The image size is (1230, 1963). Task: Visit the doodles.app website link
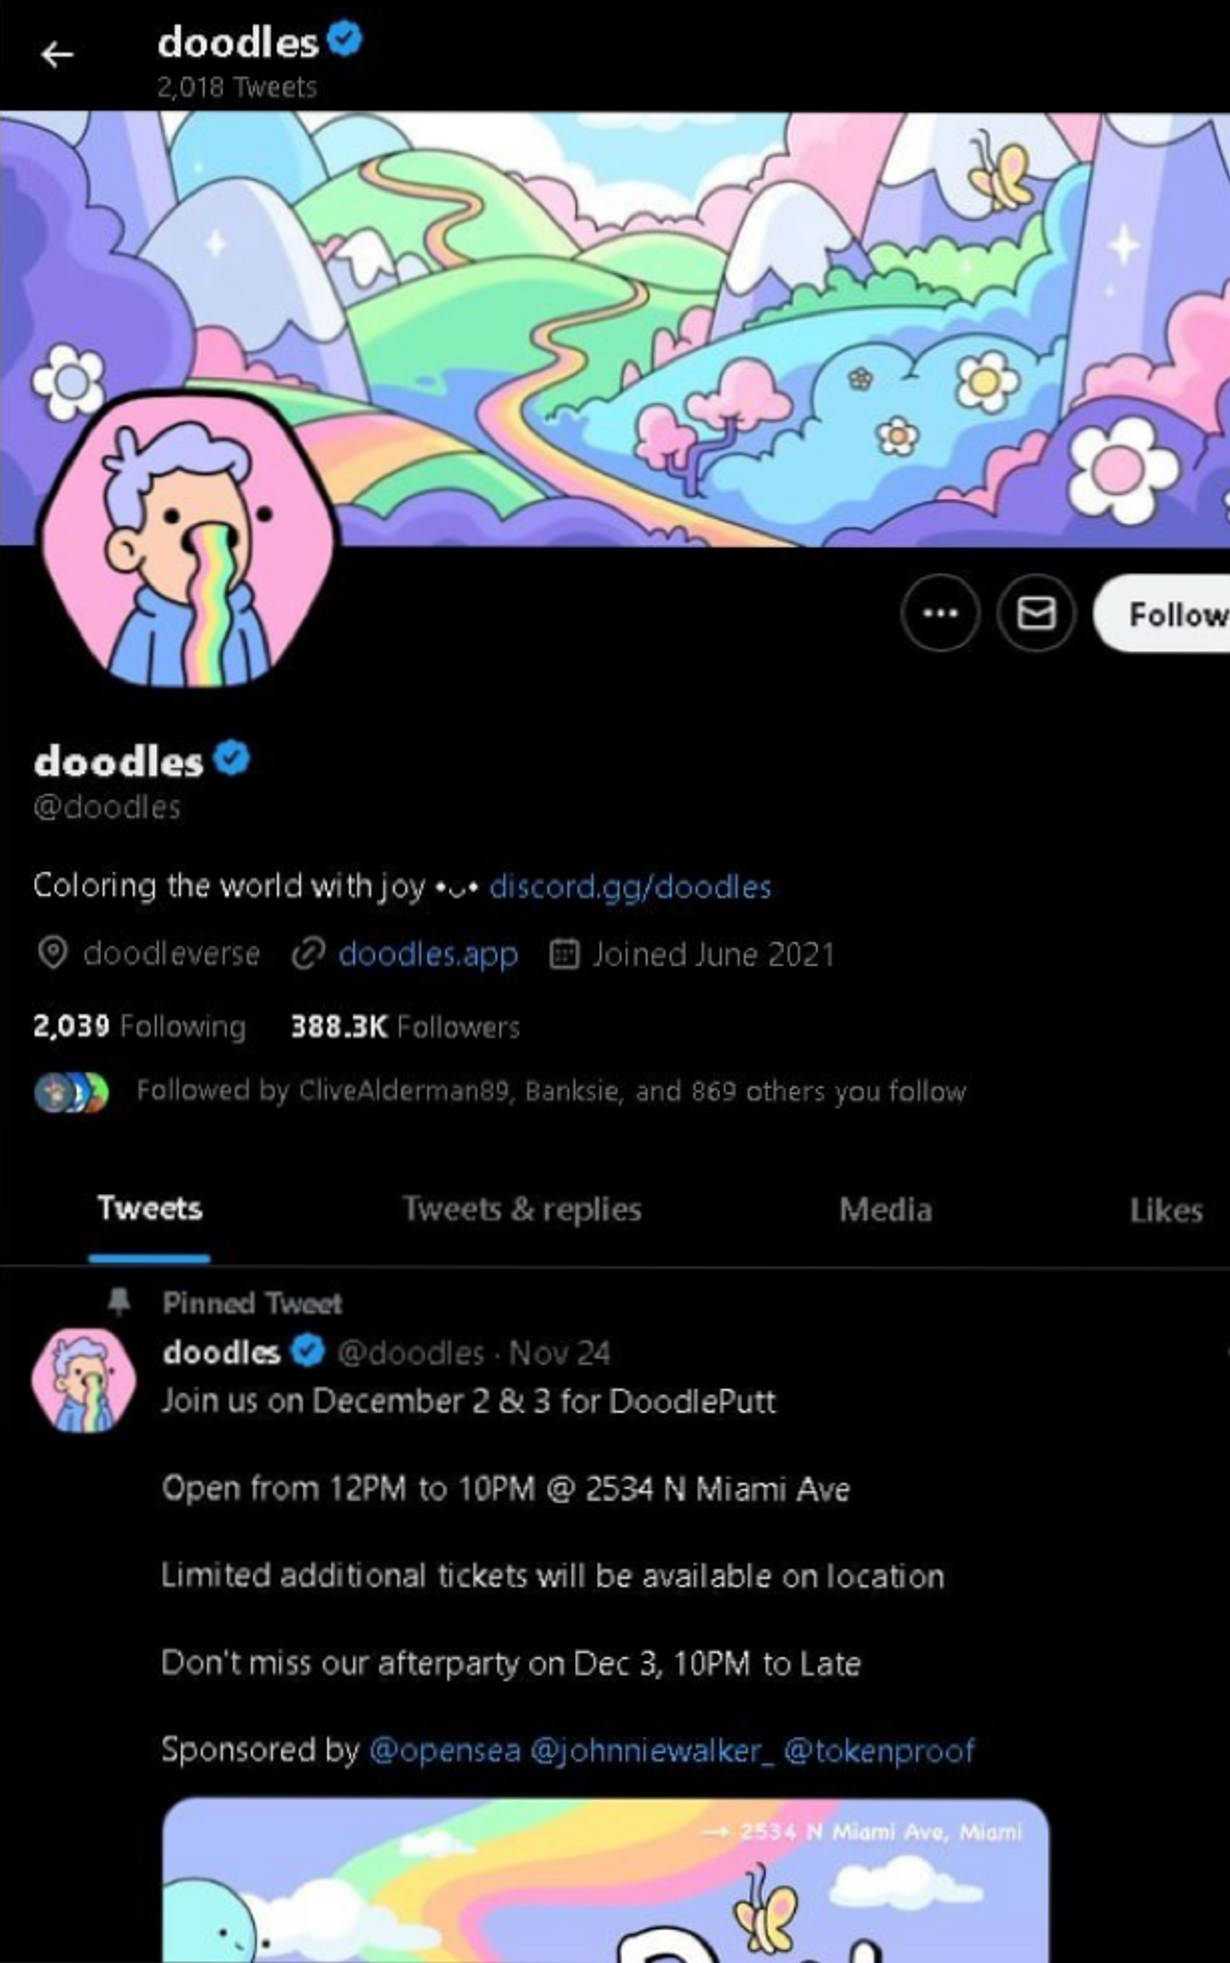tap(428, 954)
